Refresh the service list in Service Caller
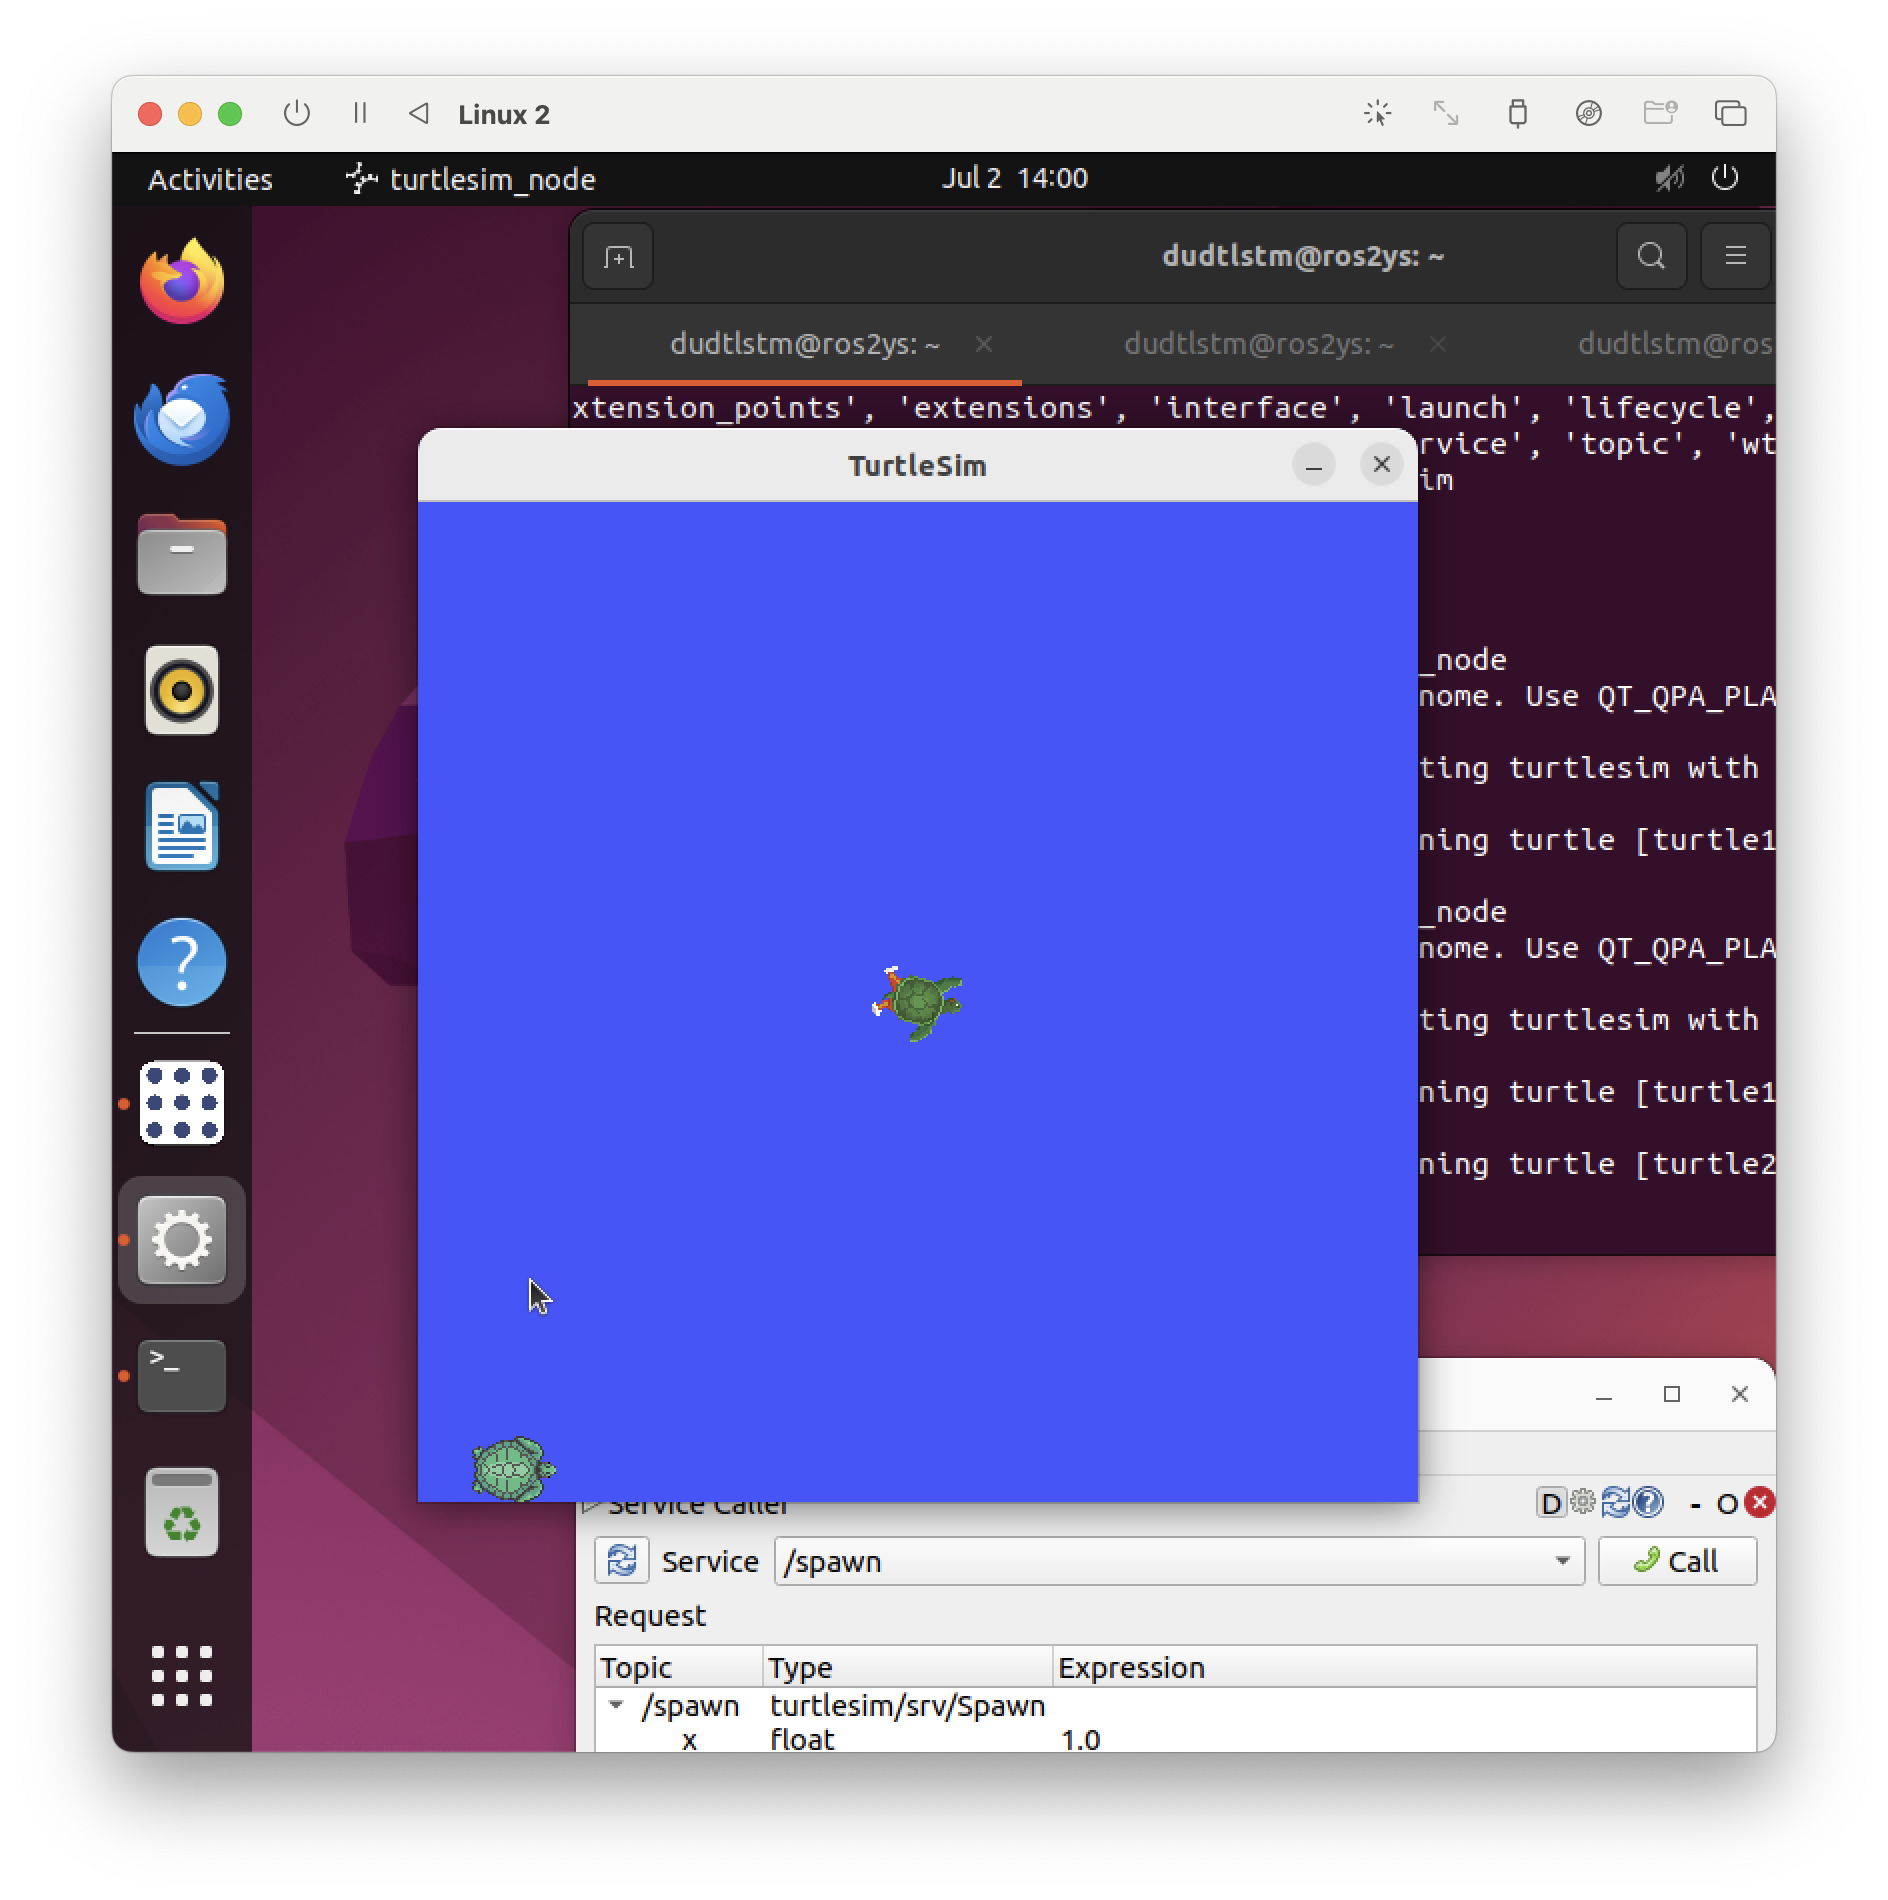 [622, 1560]
